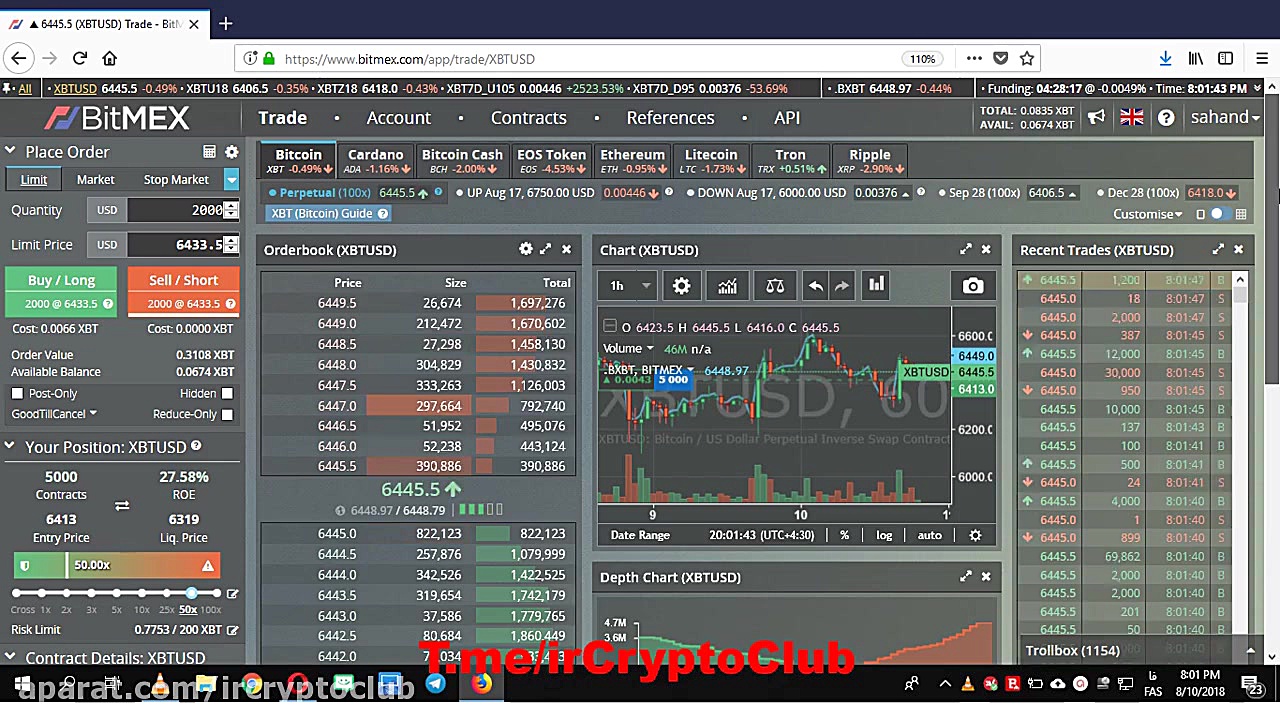Toggle chart percent scale
This screenshot has height=720, width=1280.
tap(844, 535)
